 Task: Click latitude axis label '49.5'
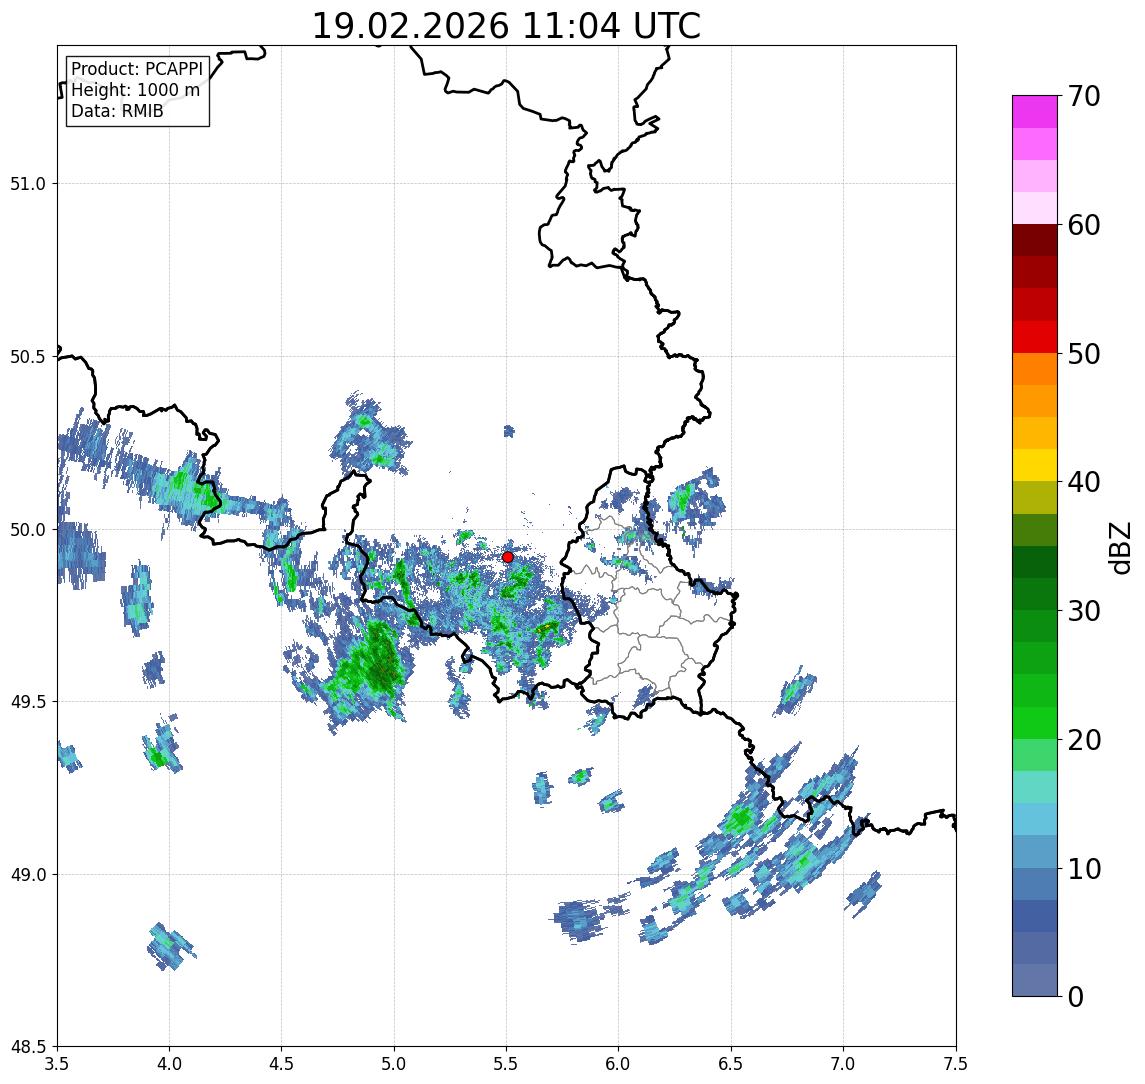click(28, 702)
